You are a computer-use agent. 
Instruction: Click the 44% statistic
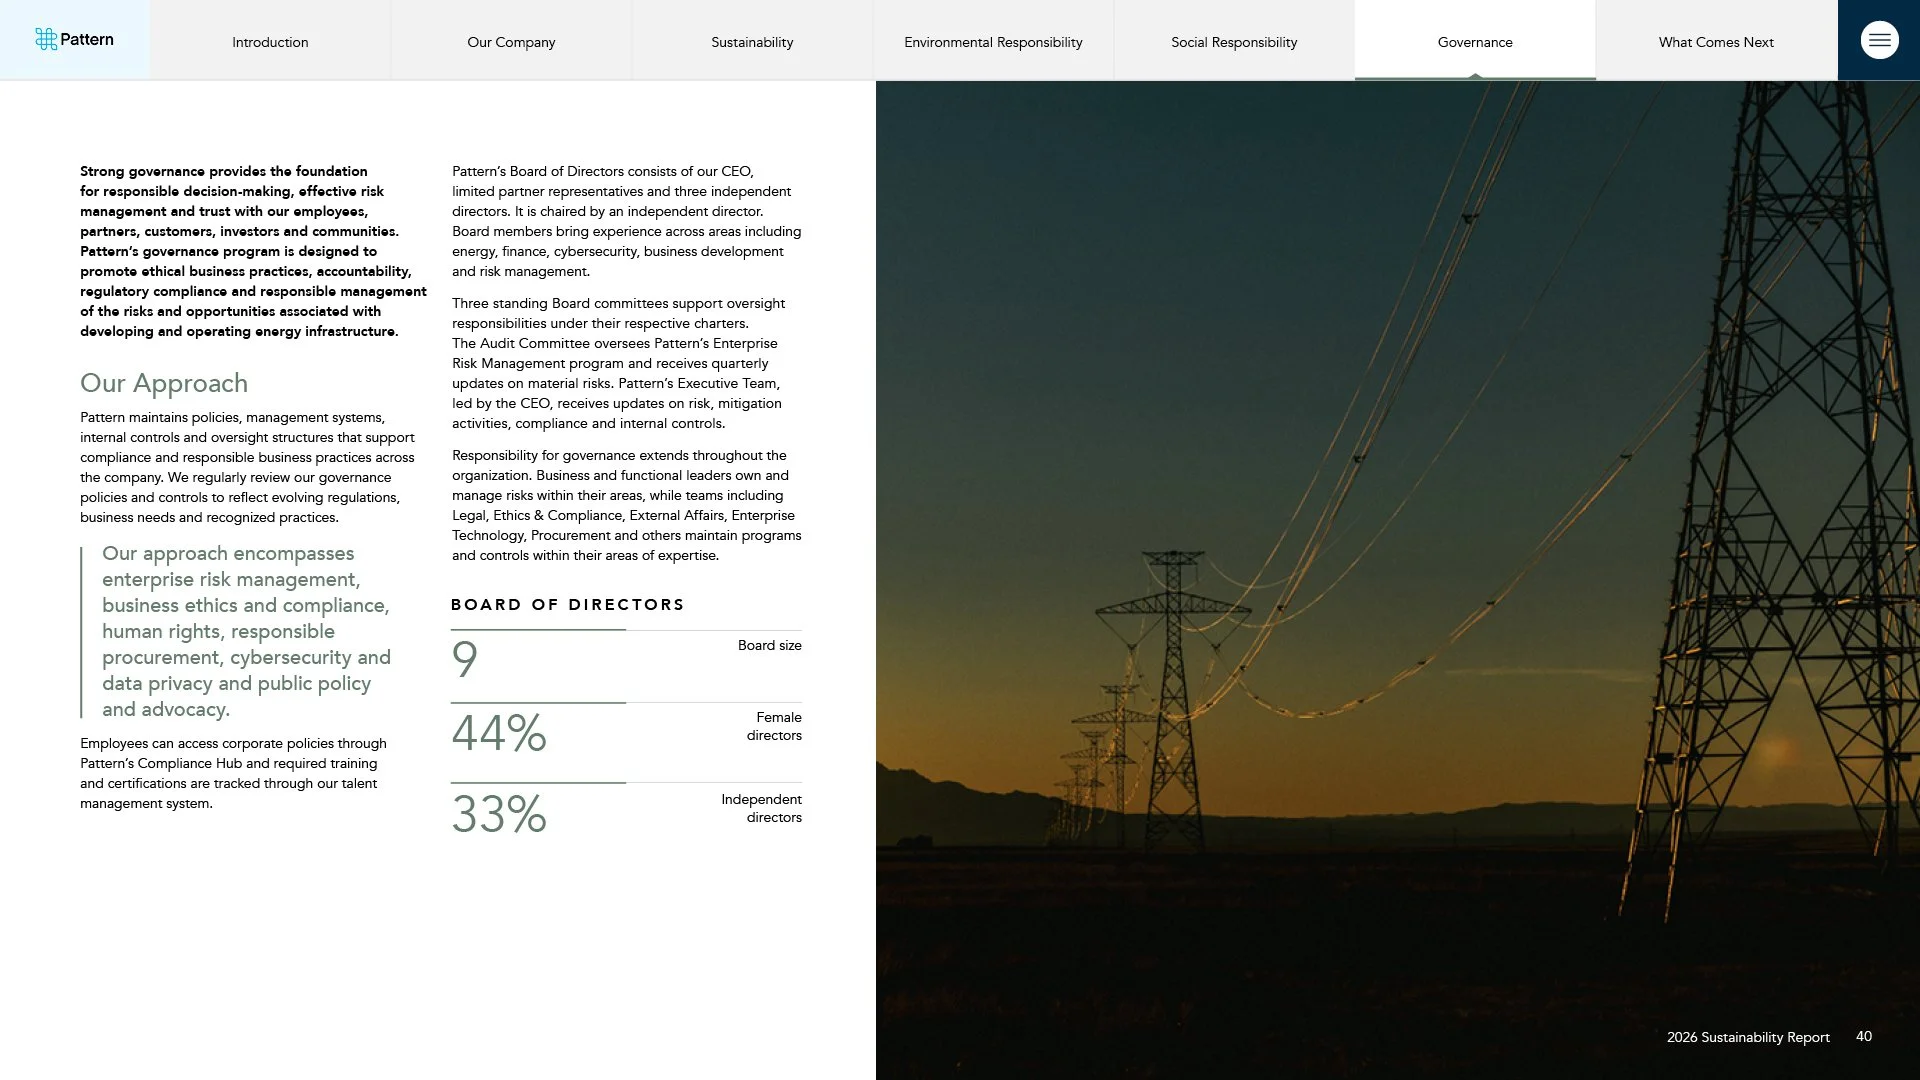click(499, 733)
